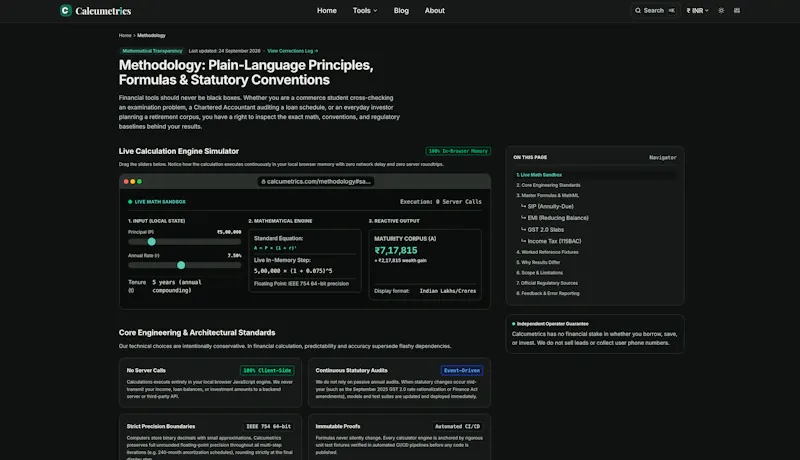This screenshot has width=800, height=460.
Task: Click the IEEE 754 64-bit badge
Action: tap(268, 426)
